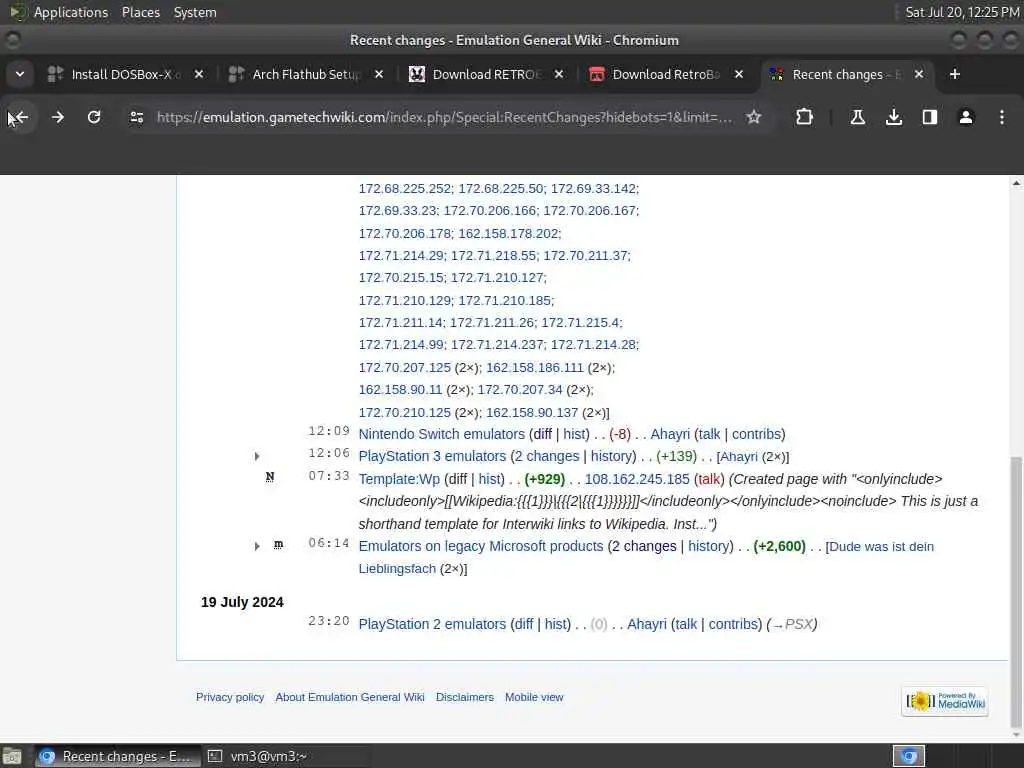Open the Downloads tray icon
The width and height of the screenshot is (1024, 768).
(x=894, y=118)
